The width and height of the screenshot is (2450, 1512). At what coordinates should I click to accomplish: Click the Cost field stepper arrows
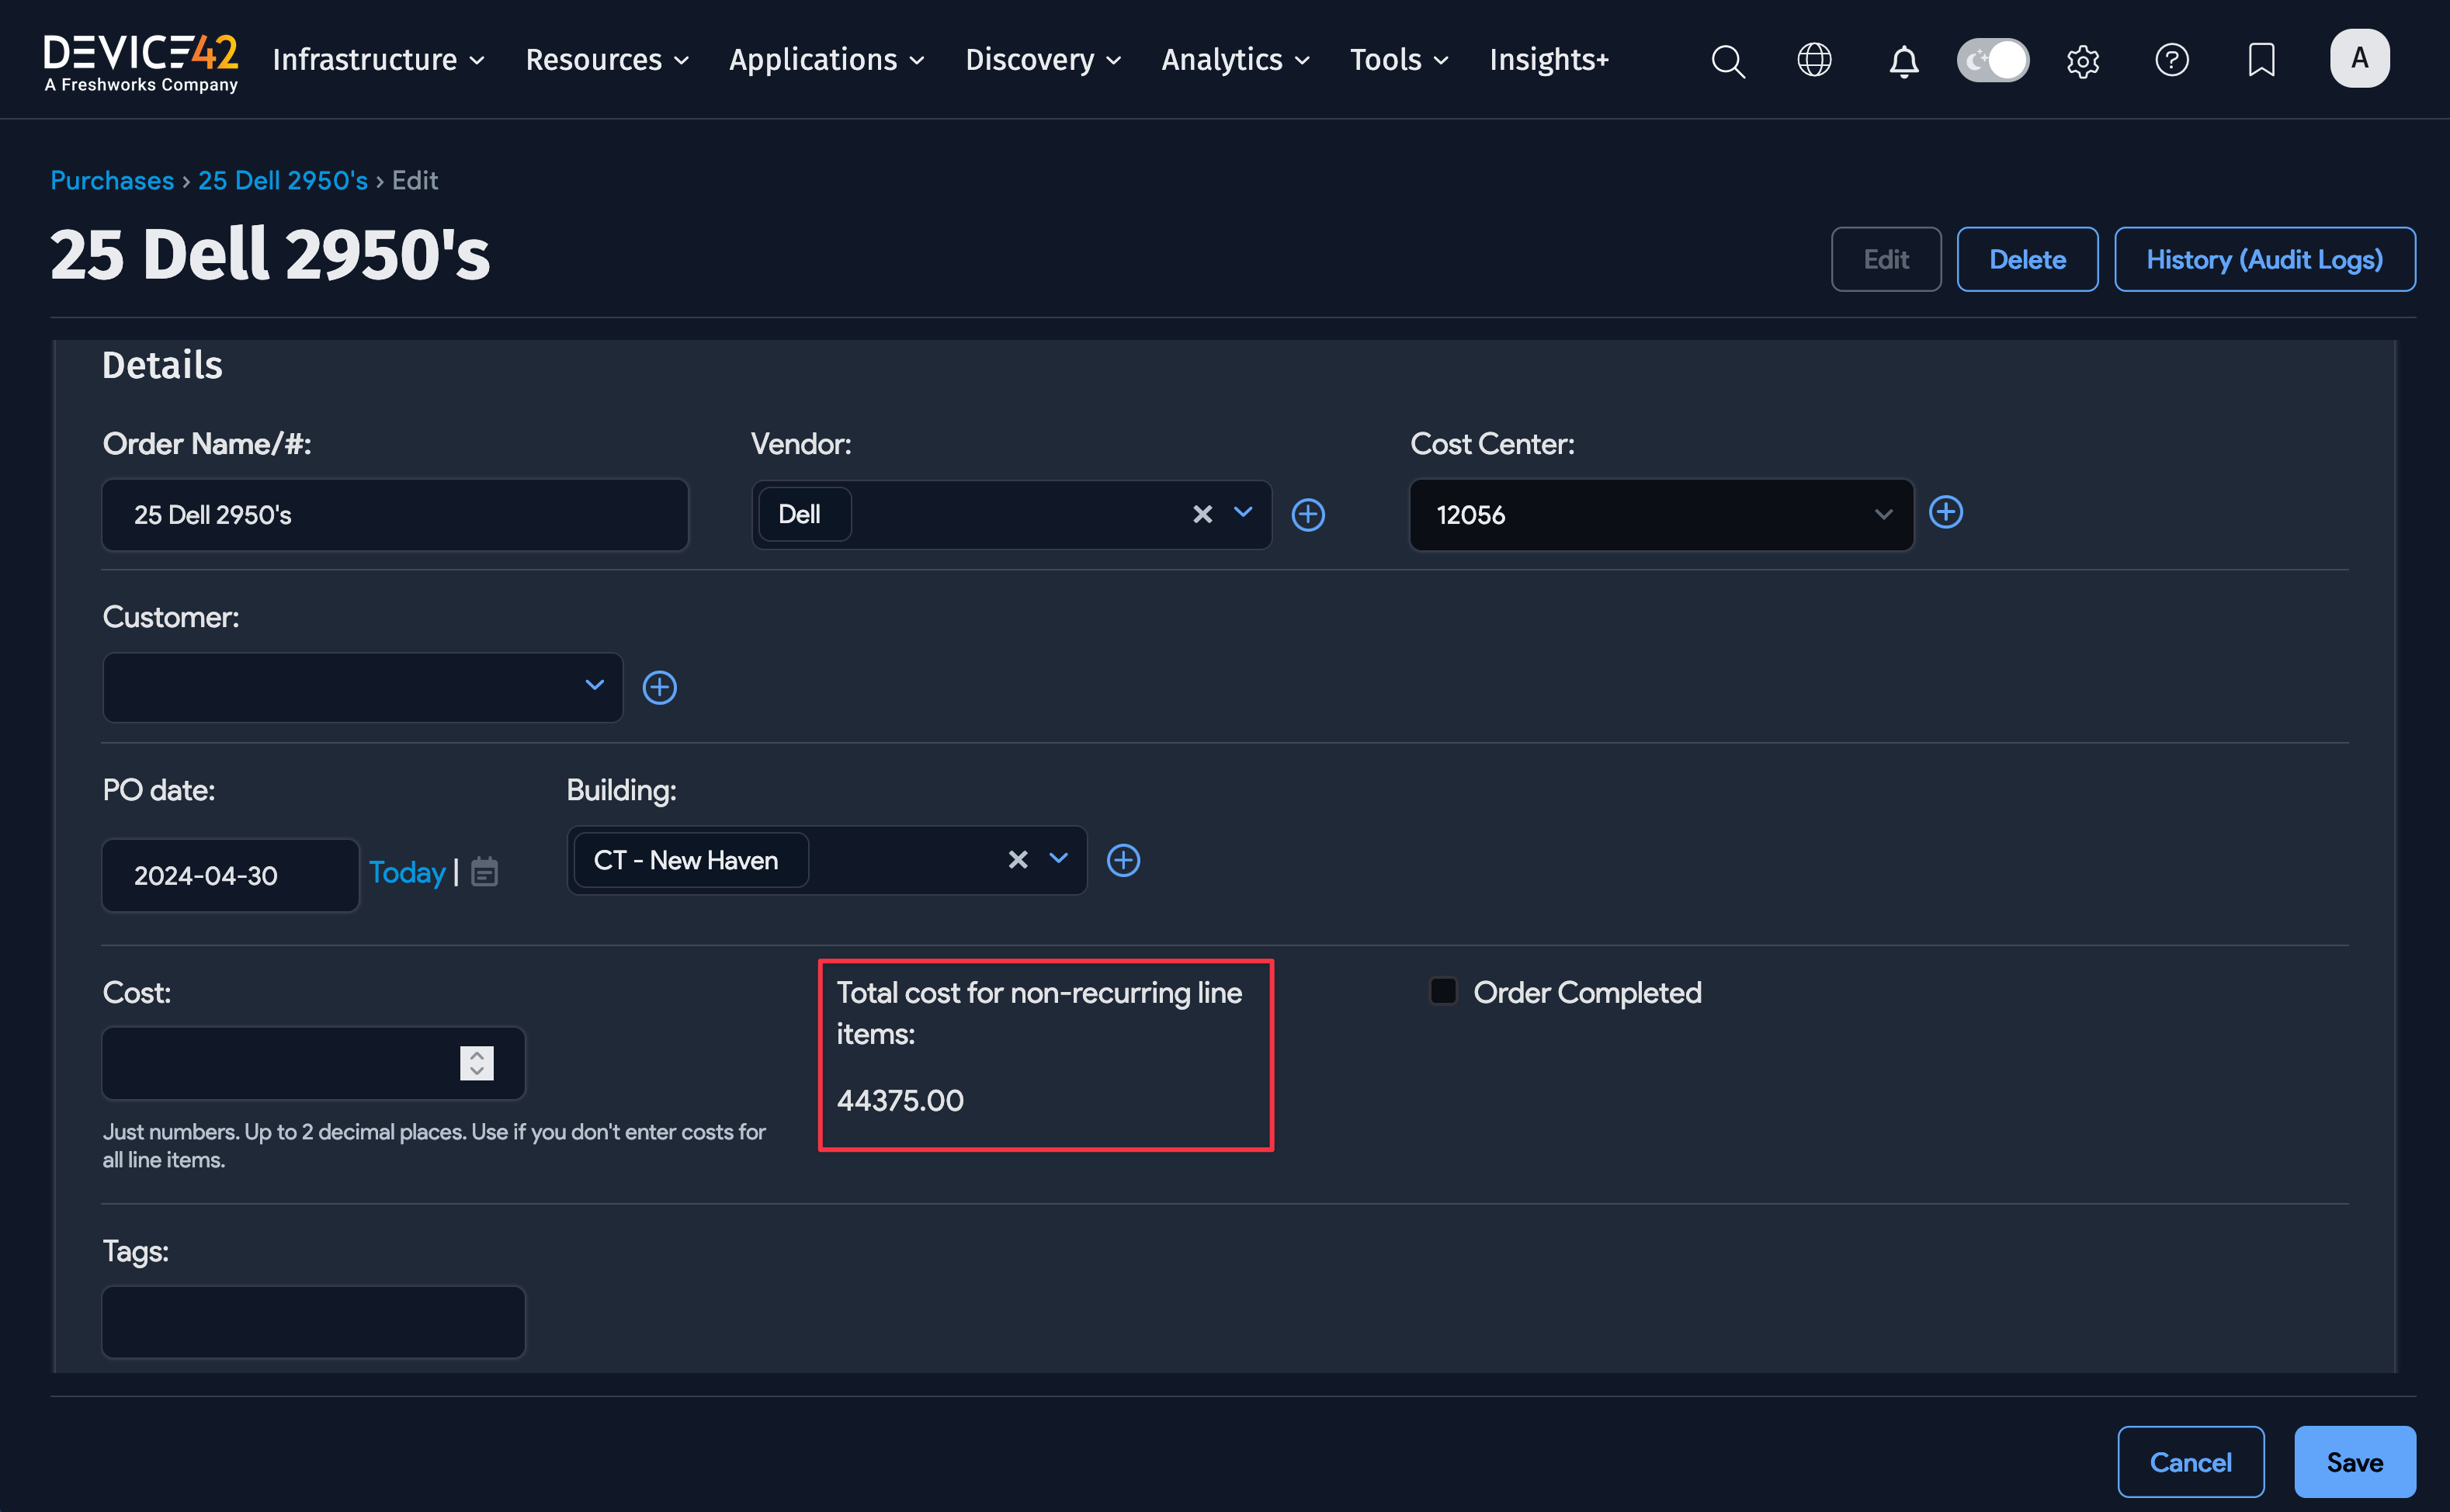(477, 1063)
